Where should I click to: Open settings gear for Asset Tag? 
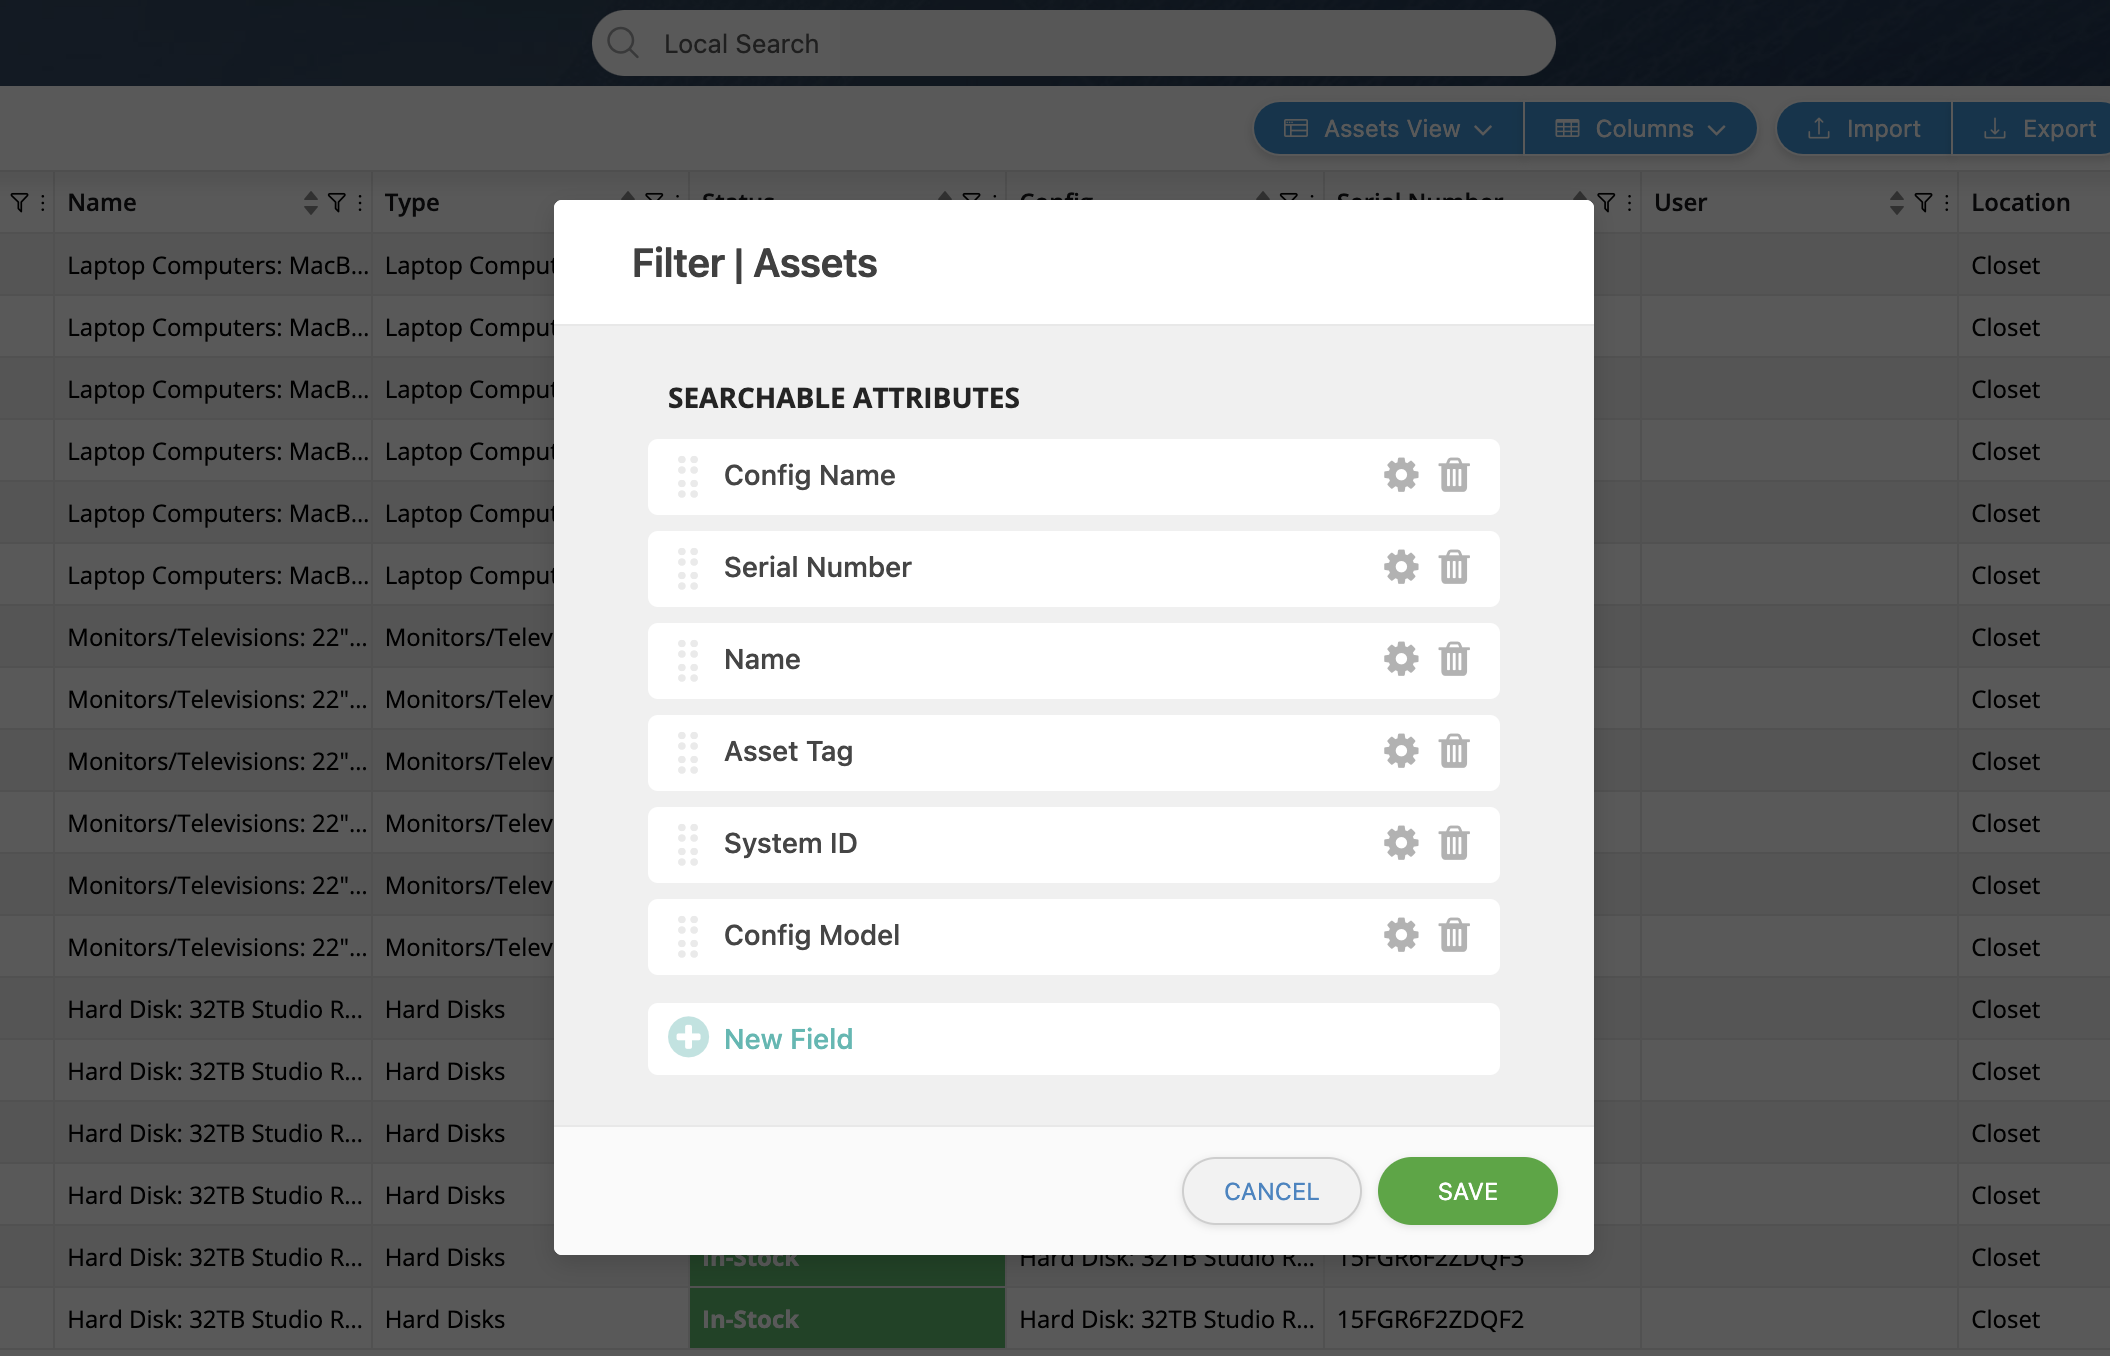coord(1401,751)
